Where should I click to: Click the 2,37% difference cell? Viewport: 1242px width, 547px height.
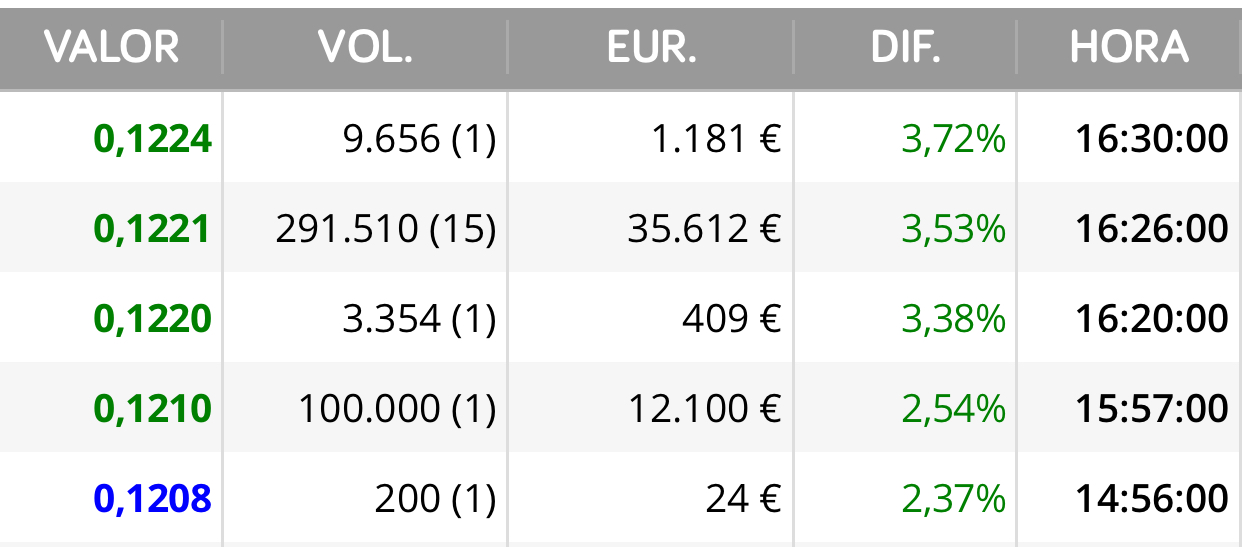(x=953, y=500)
